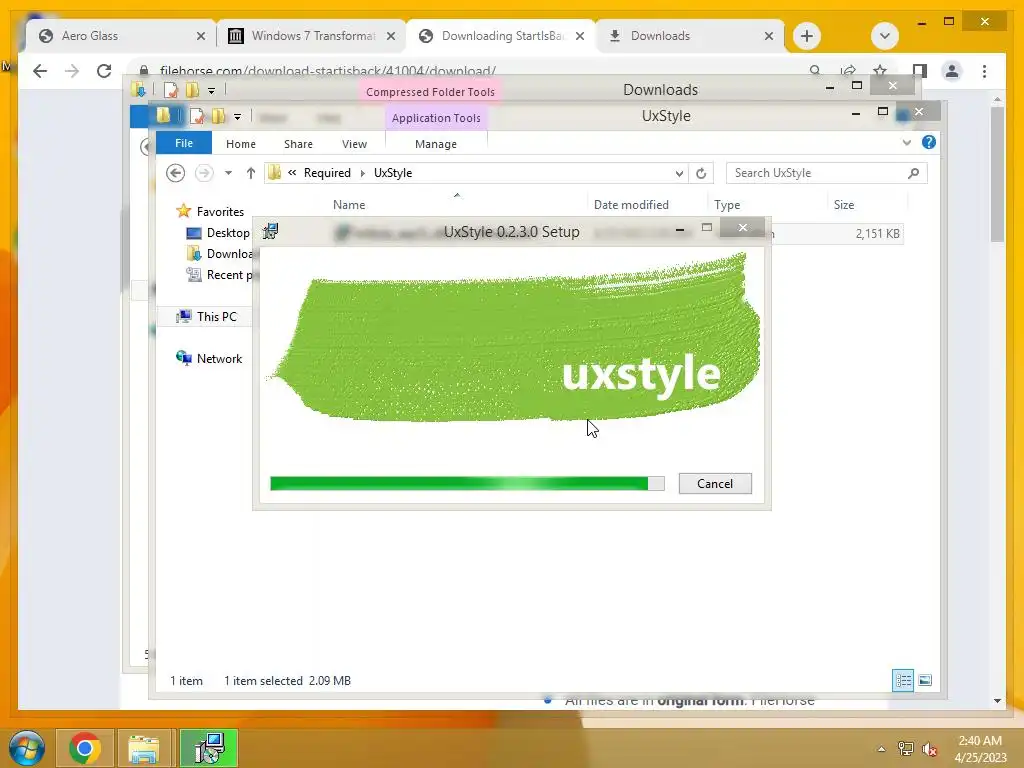
Task: Expand the address bar path dropdown
Action: (679, 173)
